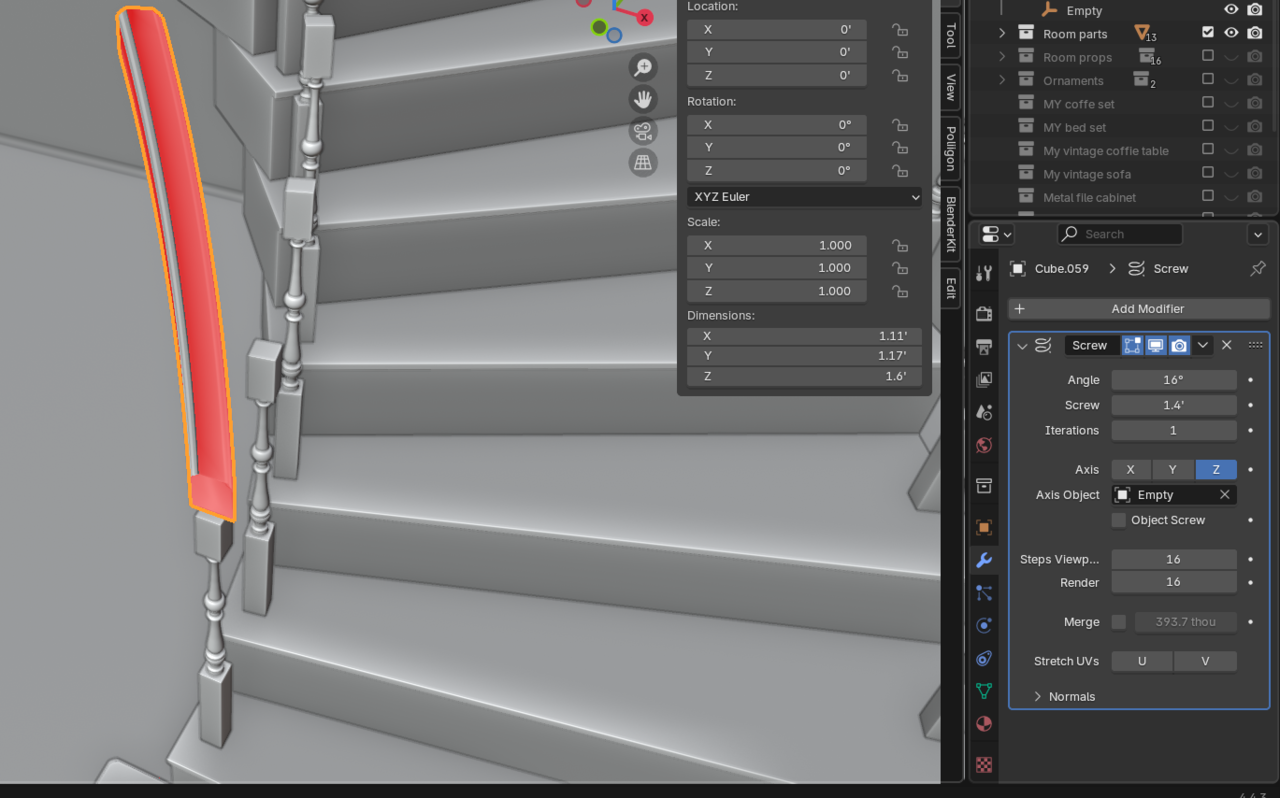This screenshot has height=798, width=1280.
Task: Hide the Empty object with eye icon
Action: point(1231,9)
